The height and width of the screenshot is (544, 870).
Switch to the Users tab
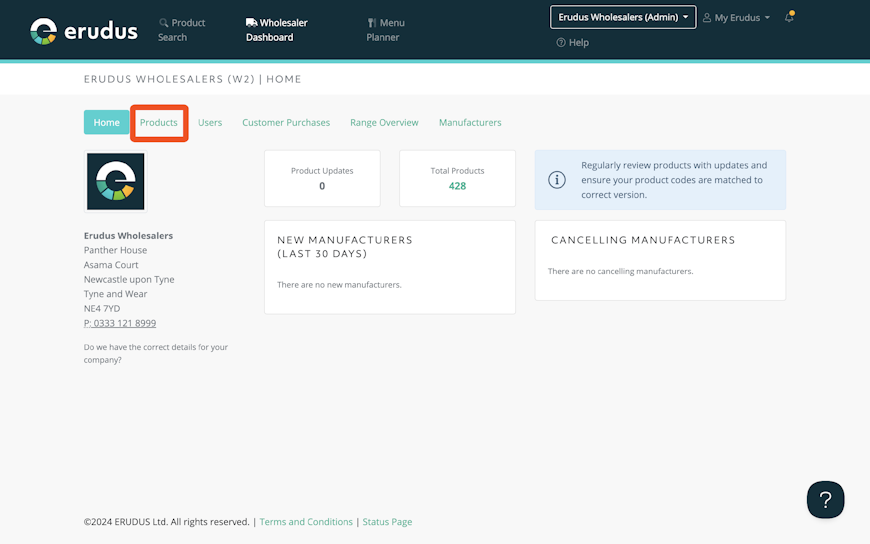210,123
